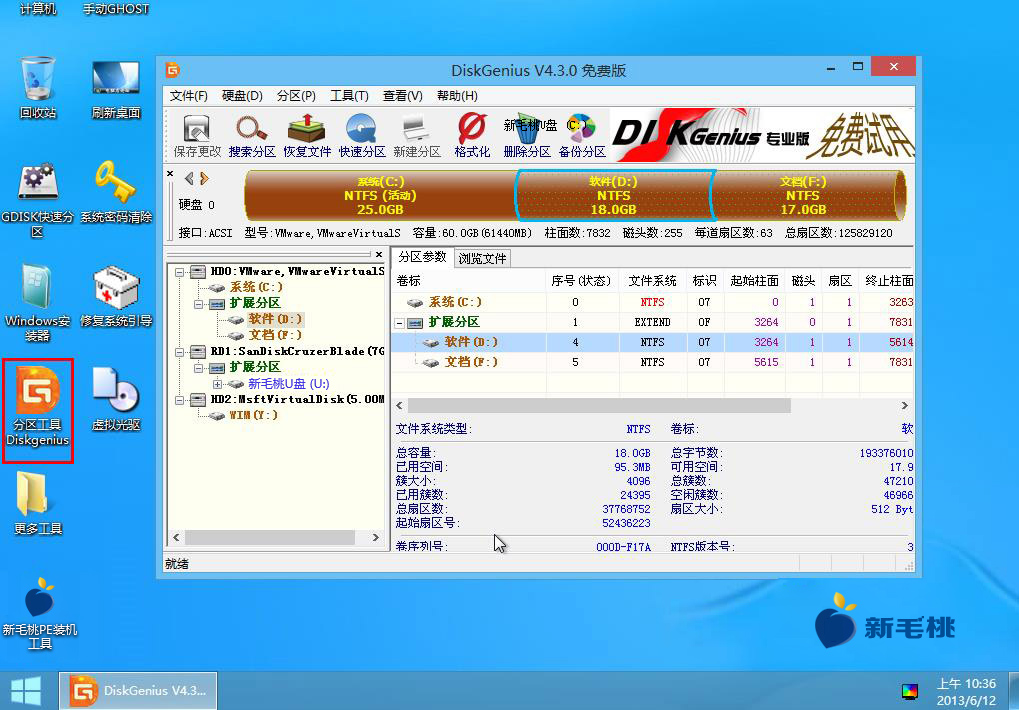Click the system tray color display icon
This screenshot has width=1019, height=710.
tap(910, 692)
